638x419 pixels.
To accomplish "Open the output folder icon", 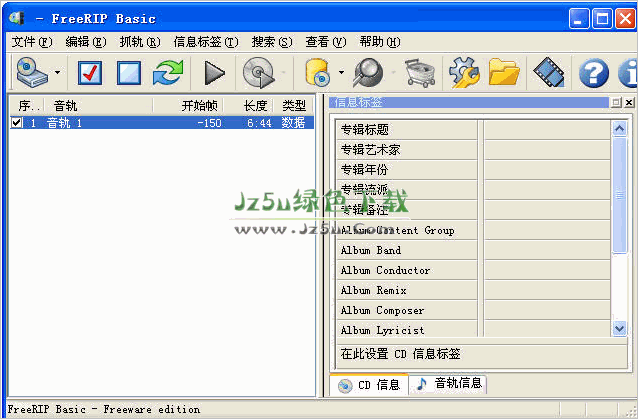I will point(504,72).
